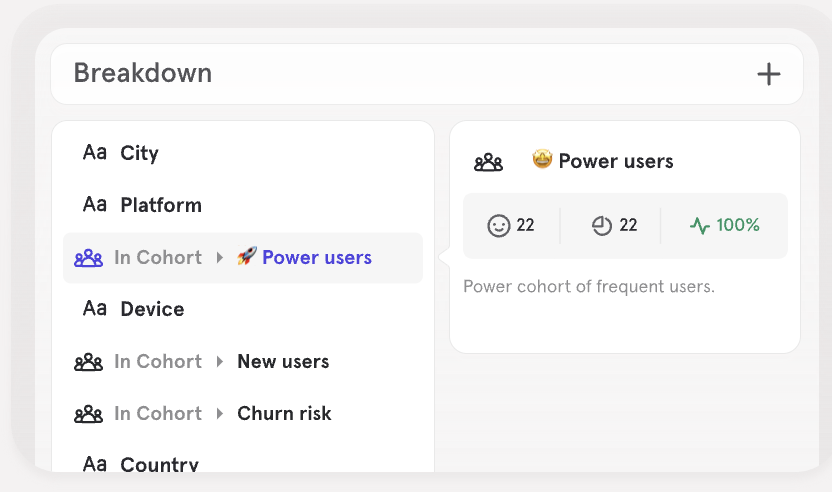Click the Aa text icon next to Platform
832x492 pixels.
(95, 205)
